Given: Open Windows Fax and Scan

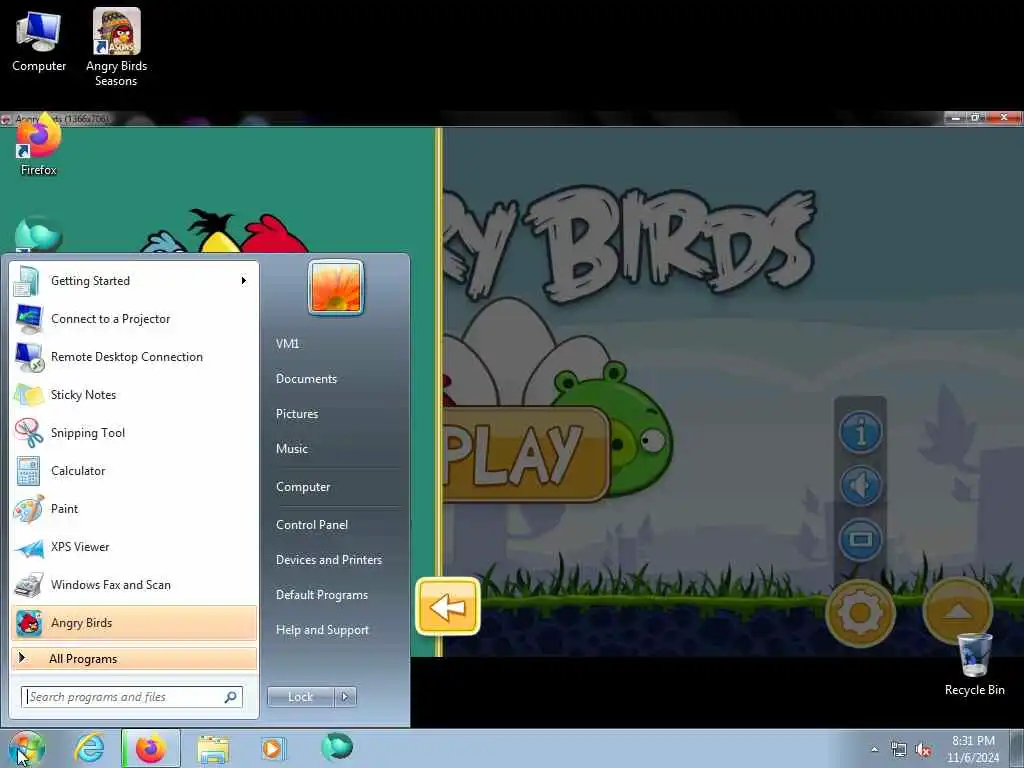Looking at the screenshot, I should tap(135, 584).
